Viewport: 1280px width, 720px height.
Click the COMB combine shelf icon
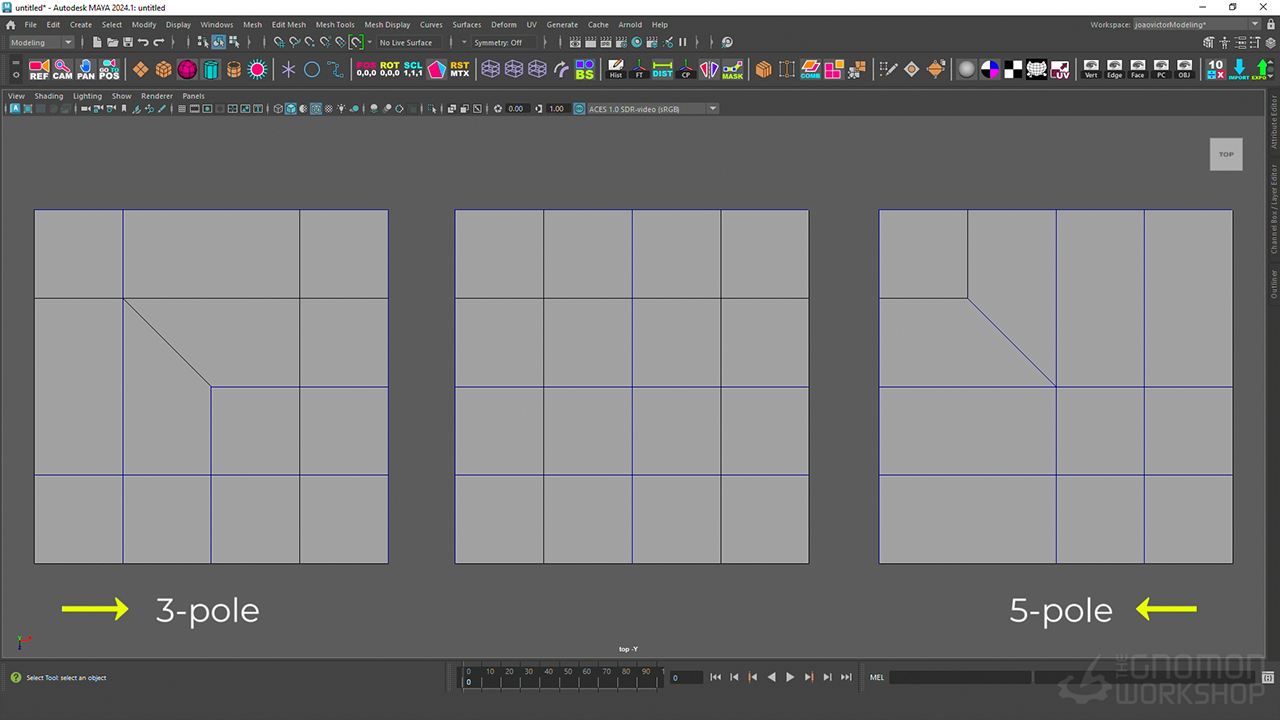tap(810, 69)
